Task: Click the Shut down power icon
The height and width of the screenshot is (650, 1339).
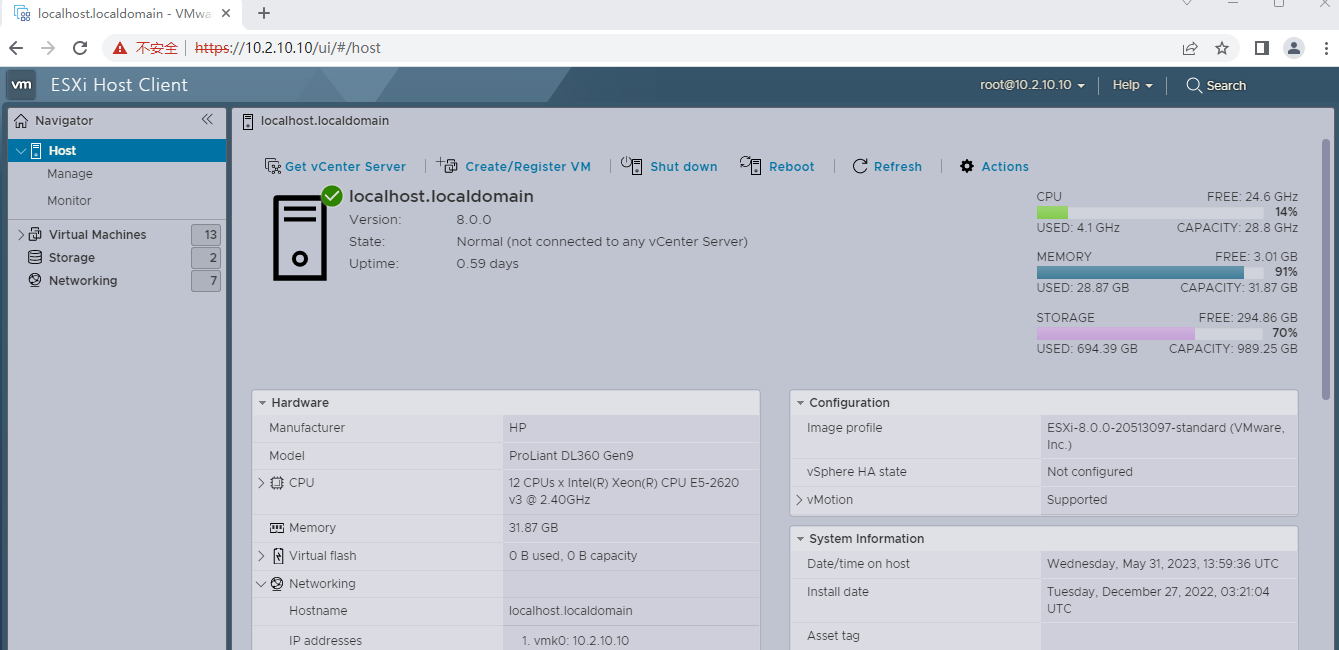Action: [631, 165]
